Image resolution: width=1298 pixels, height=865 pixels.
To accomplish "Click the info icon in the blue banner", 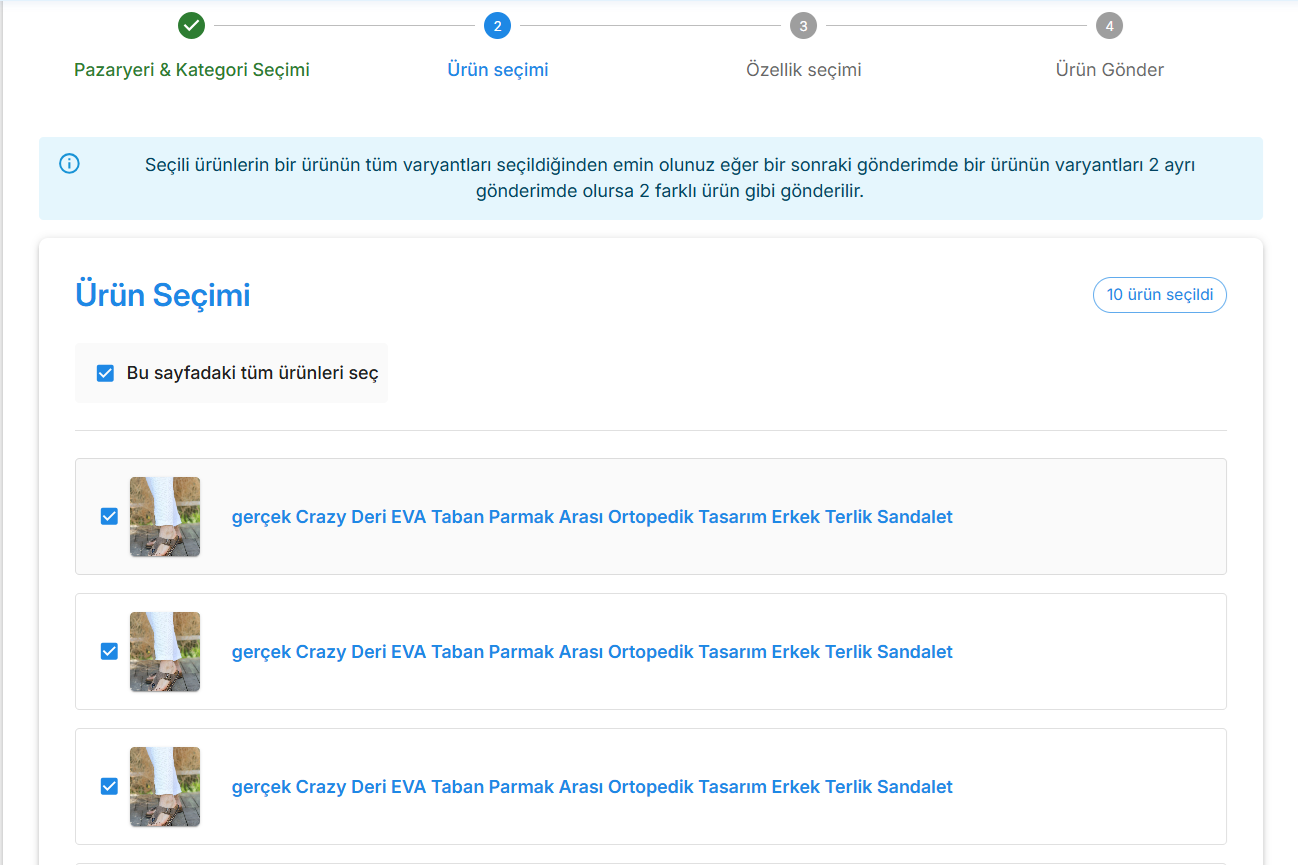I will 69,164.
